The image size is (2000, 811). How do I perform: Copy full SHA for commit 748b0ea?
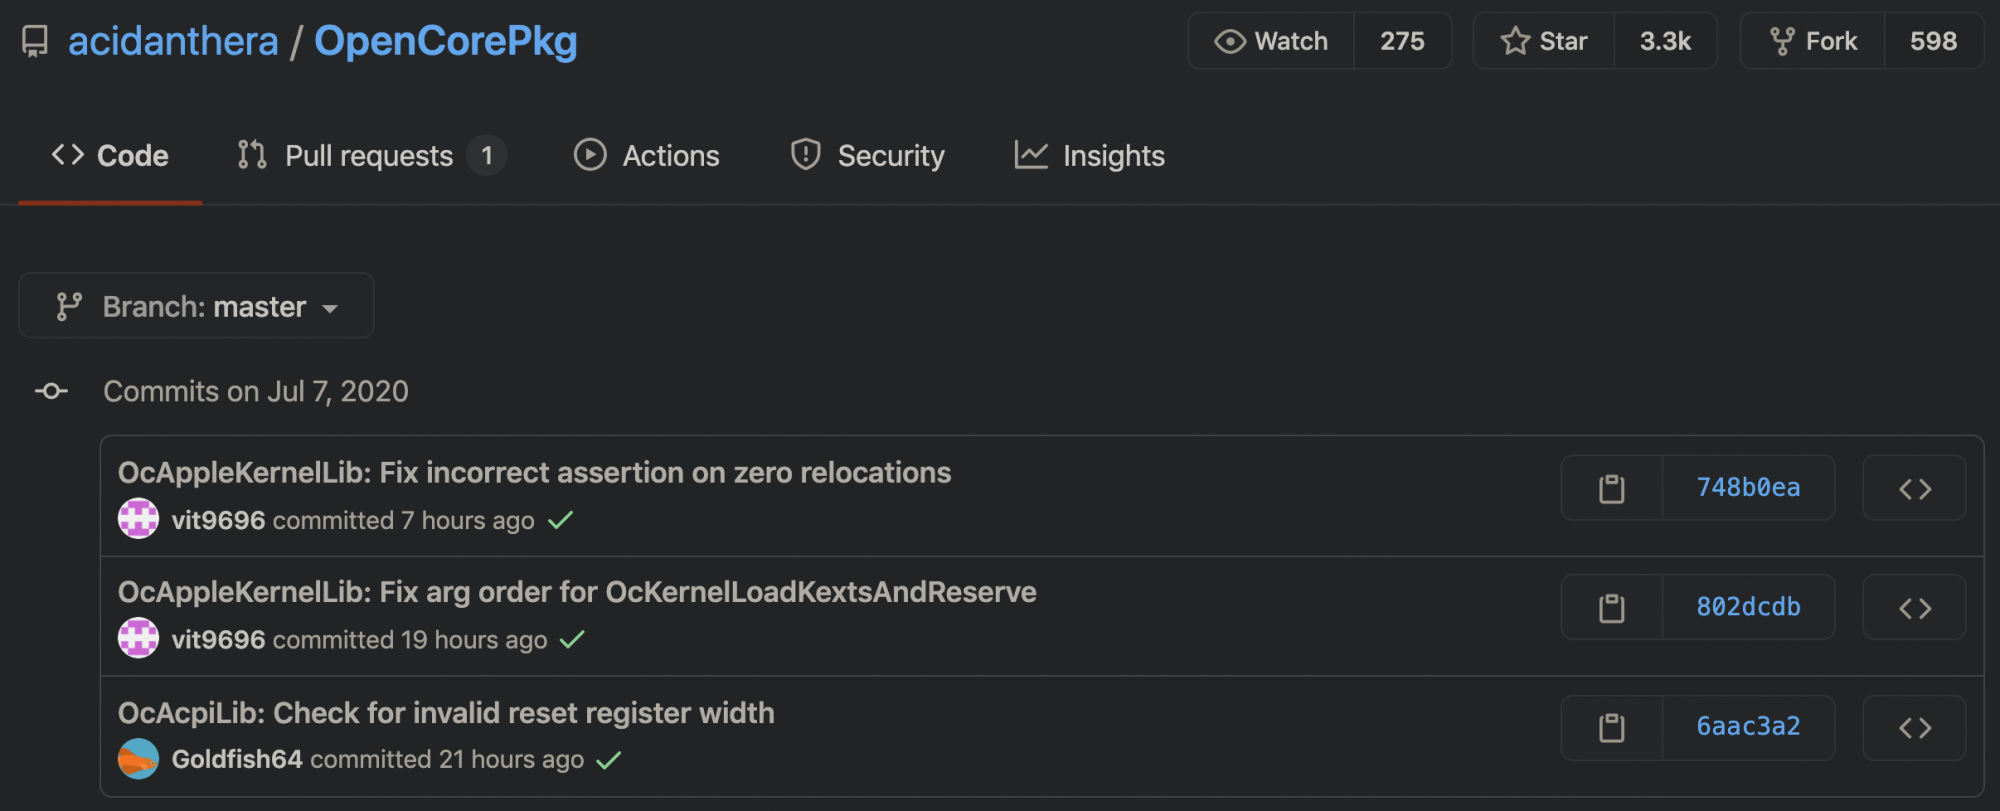pyautogui.click(x=1611, y=488)
